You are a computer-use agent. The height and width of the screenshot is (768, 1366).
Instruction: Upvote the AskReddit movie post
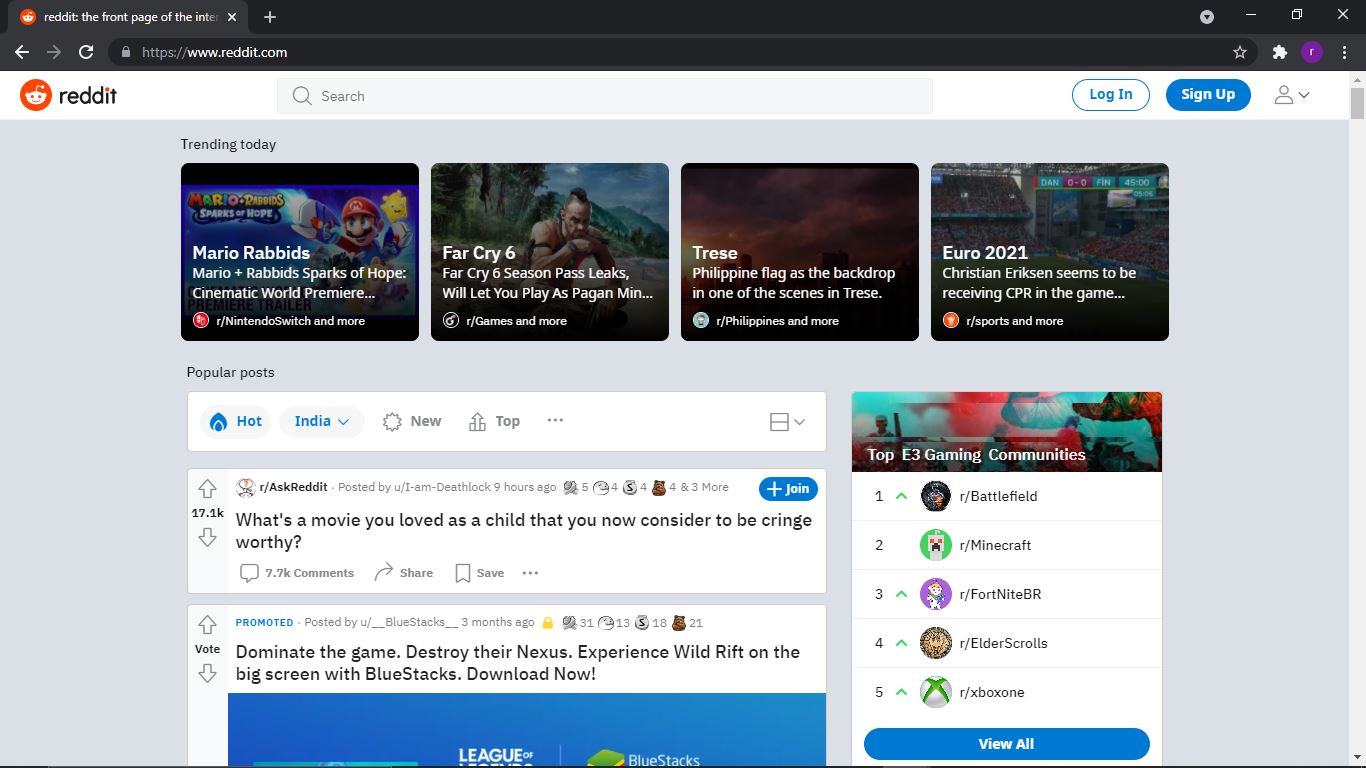coord(207,489)
